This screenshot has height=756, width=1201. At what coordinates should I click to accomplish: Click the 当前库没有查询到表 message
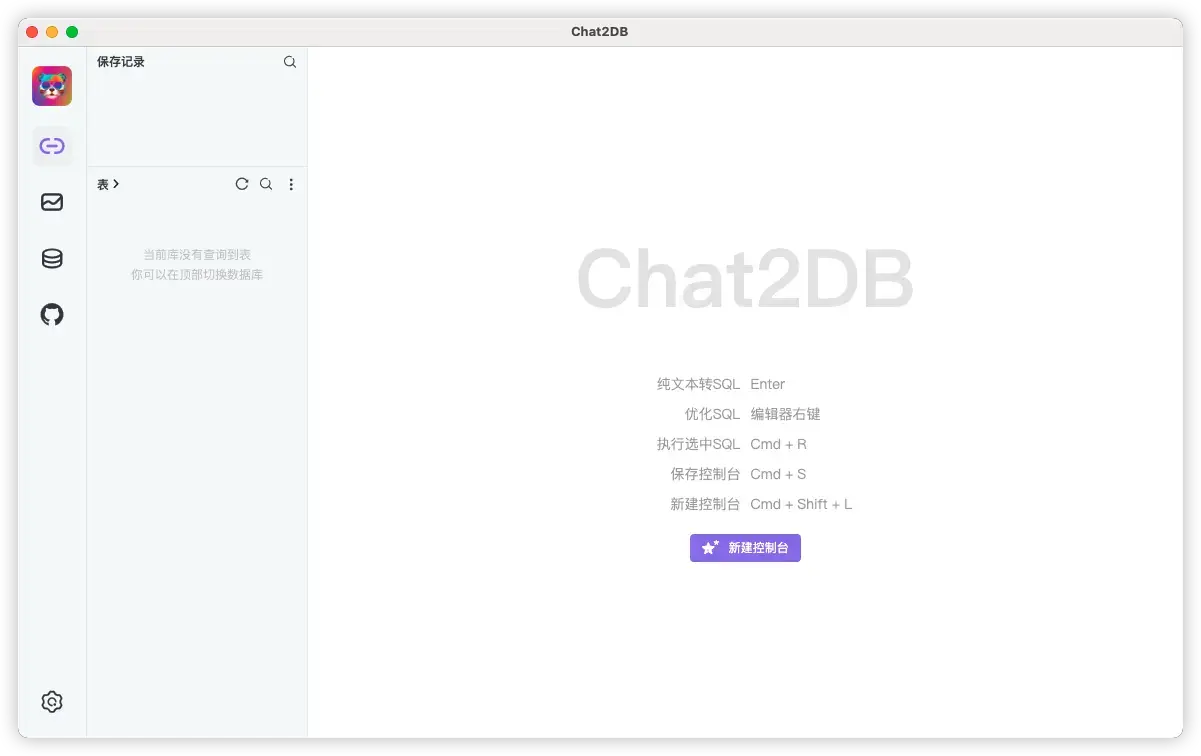(x=197, y=253)
